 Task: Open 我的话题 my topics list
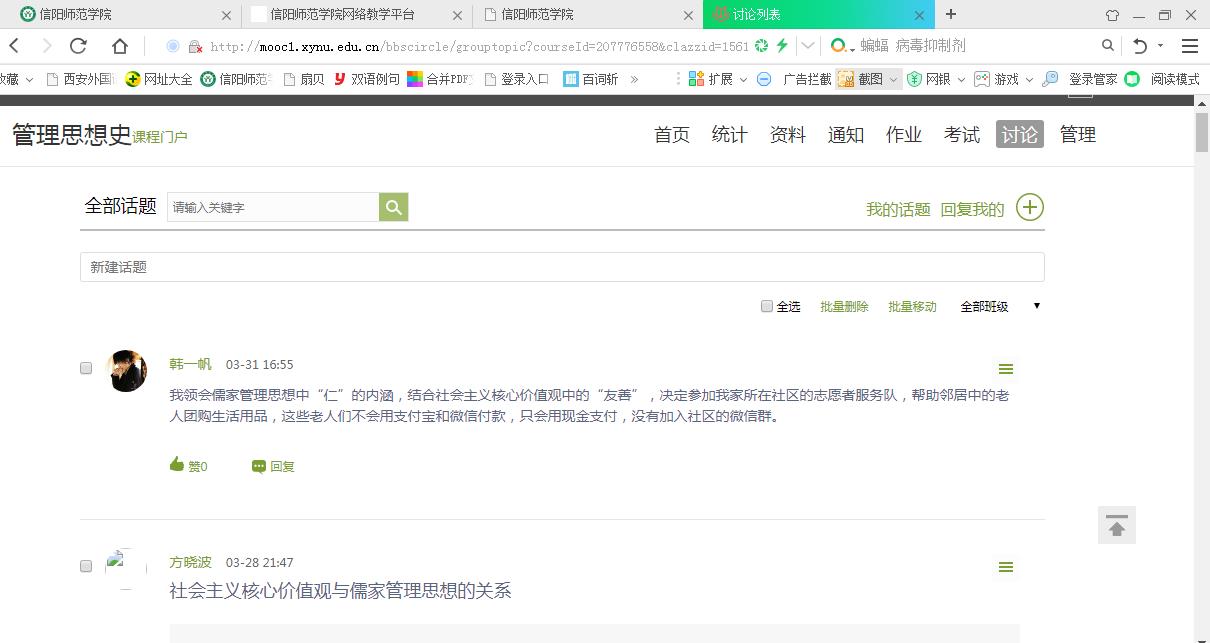896,209
